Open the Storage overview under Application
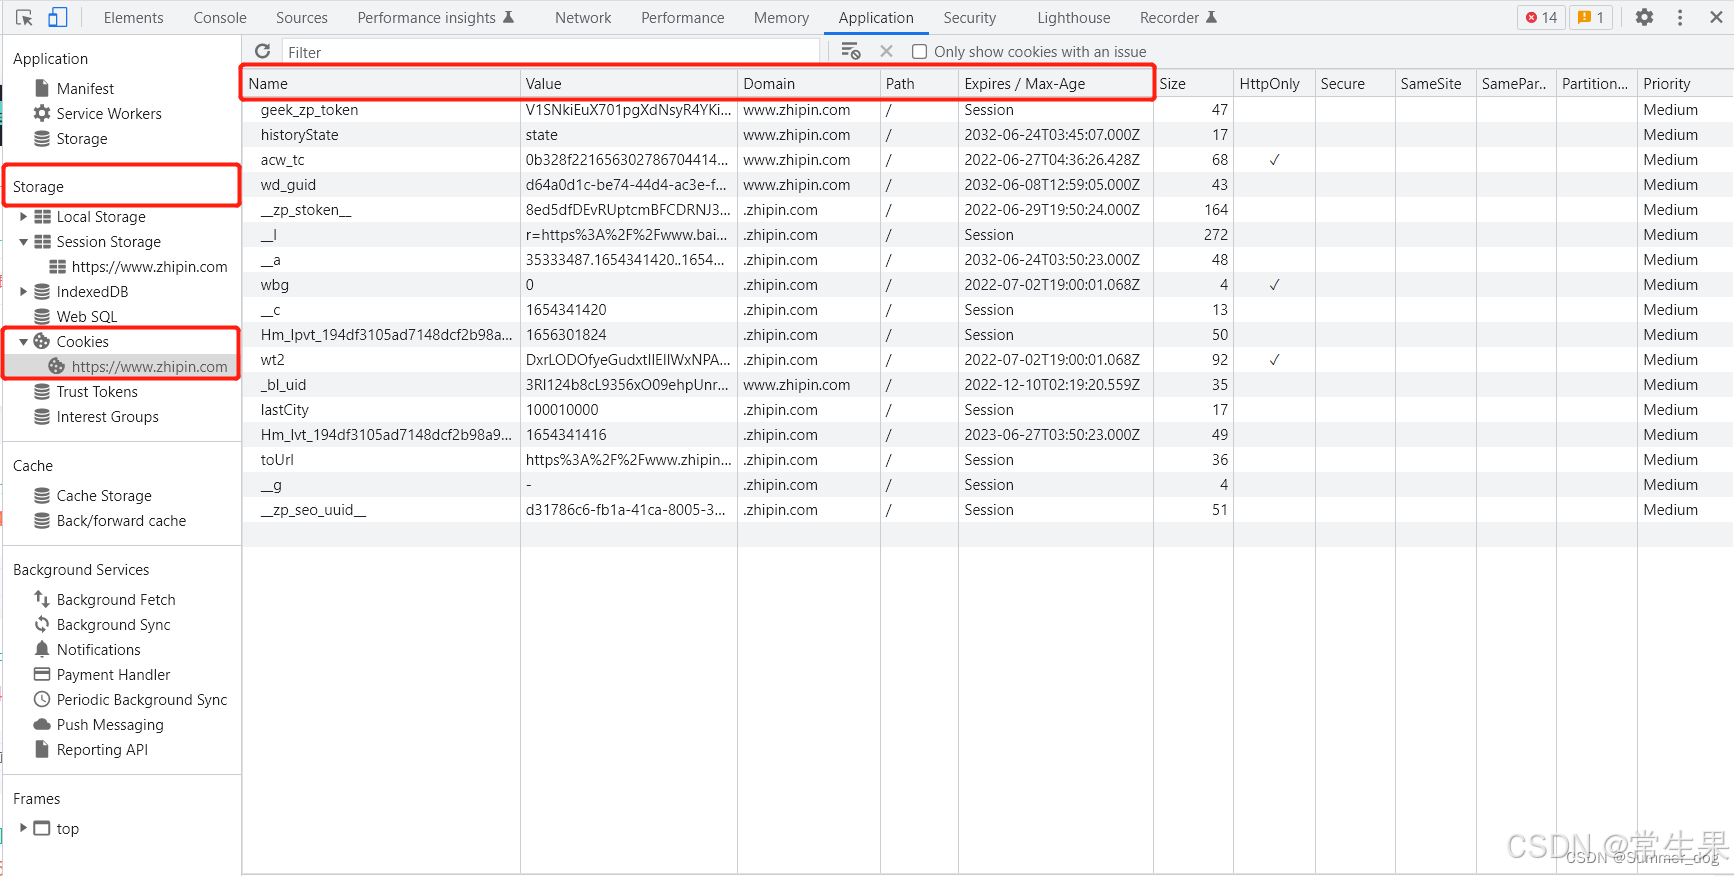Viewport: 1734px width, 876px height. point(82,138)
